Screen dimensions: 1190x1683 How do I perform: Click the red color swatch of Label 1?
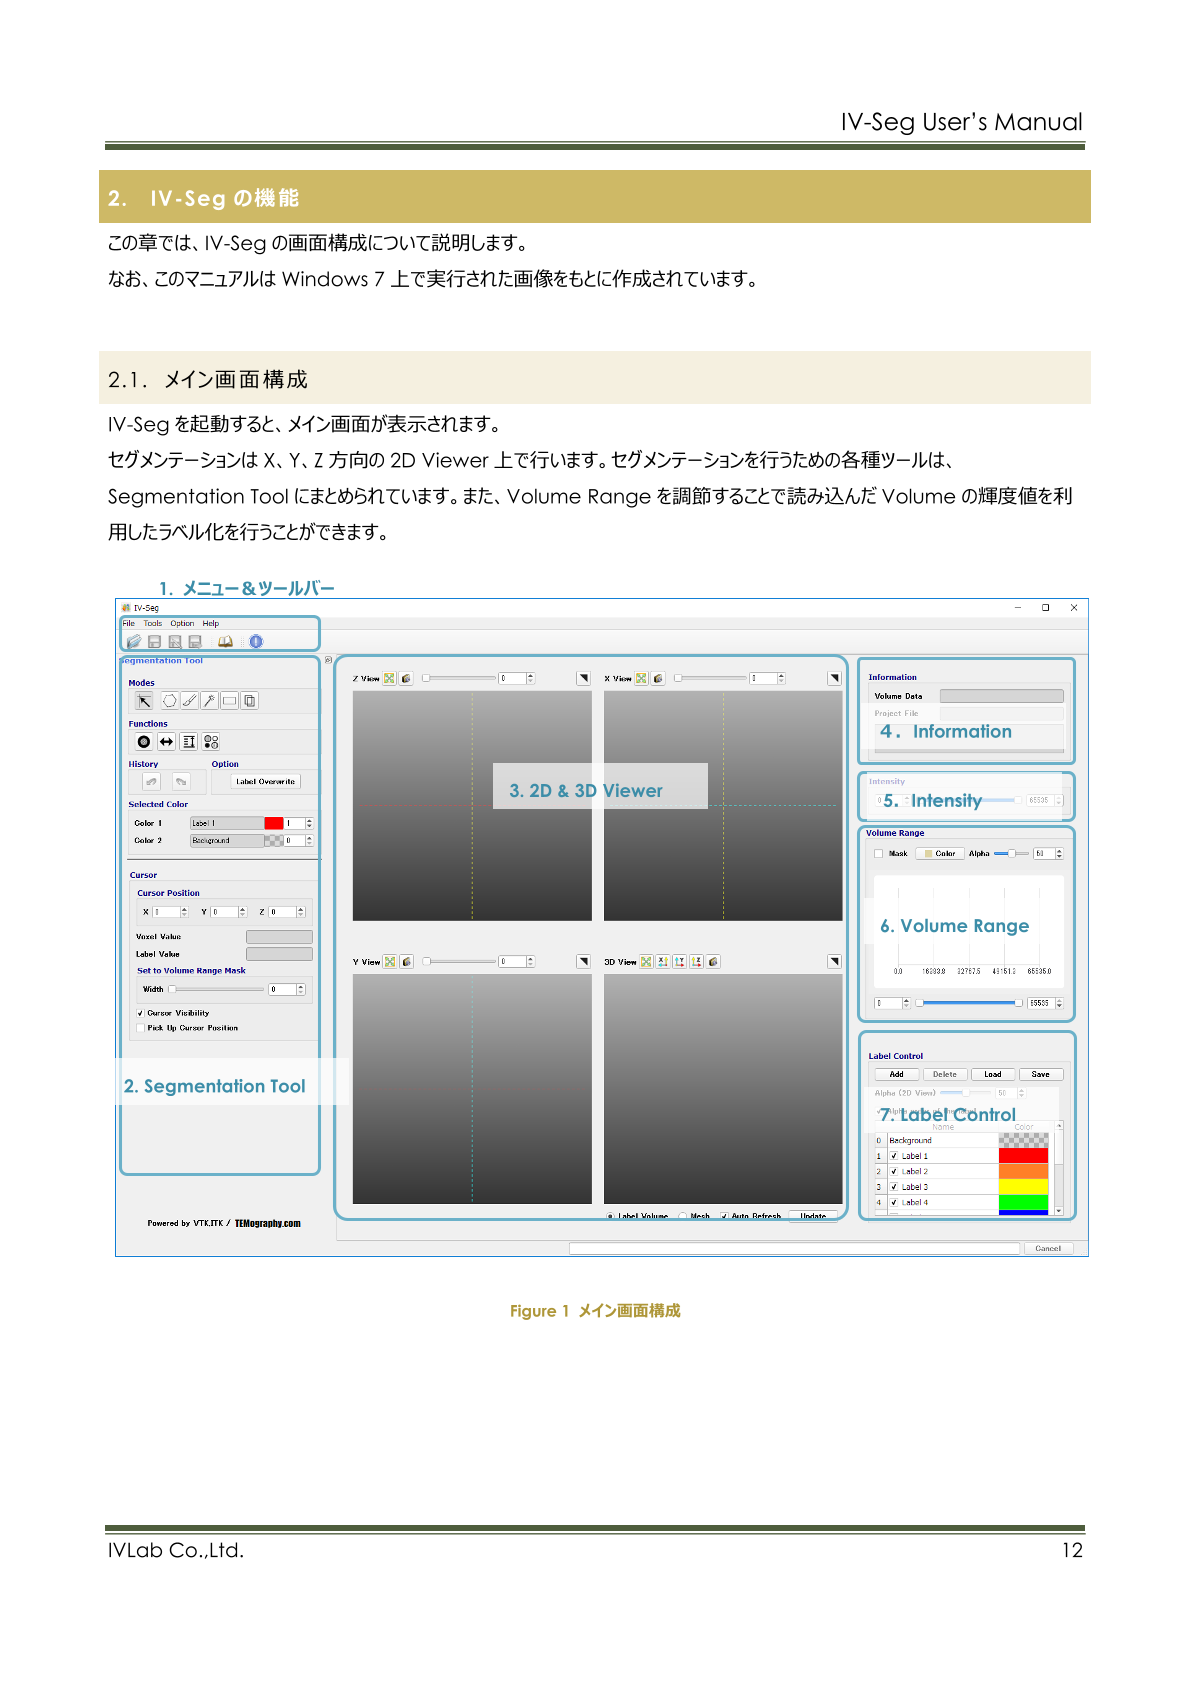pyautogui.click(x=1023, y=1156)
